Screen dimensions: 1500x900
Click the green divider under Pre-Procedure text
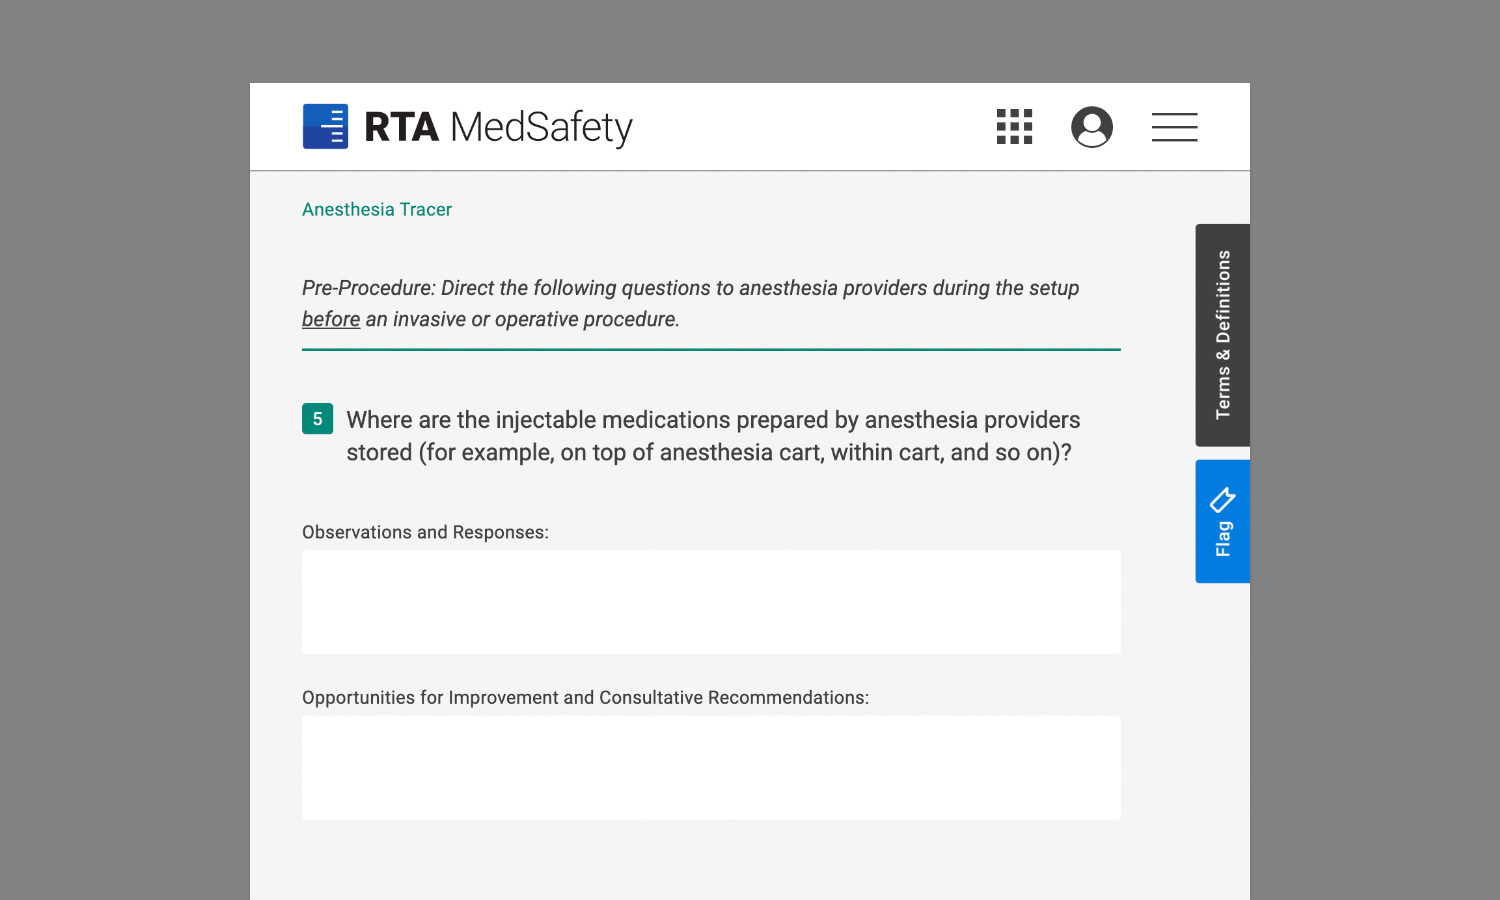pos(711,350)
